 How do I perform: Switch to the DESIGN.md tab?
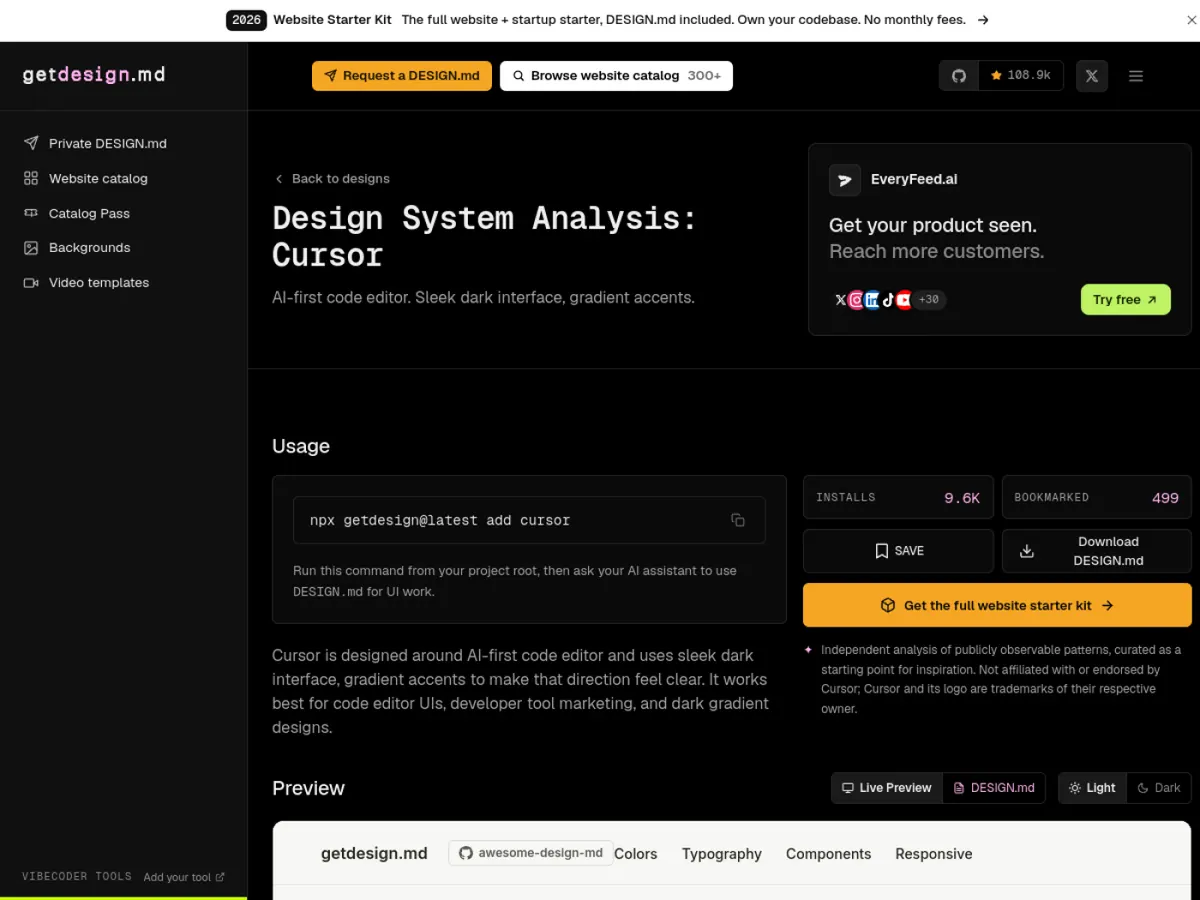pos(993,788)
